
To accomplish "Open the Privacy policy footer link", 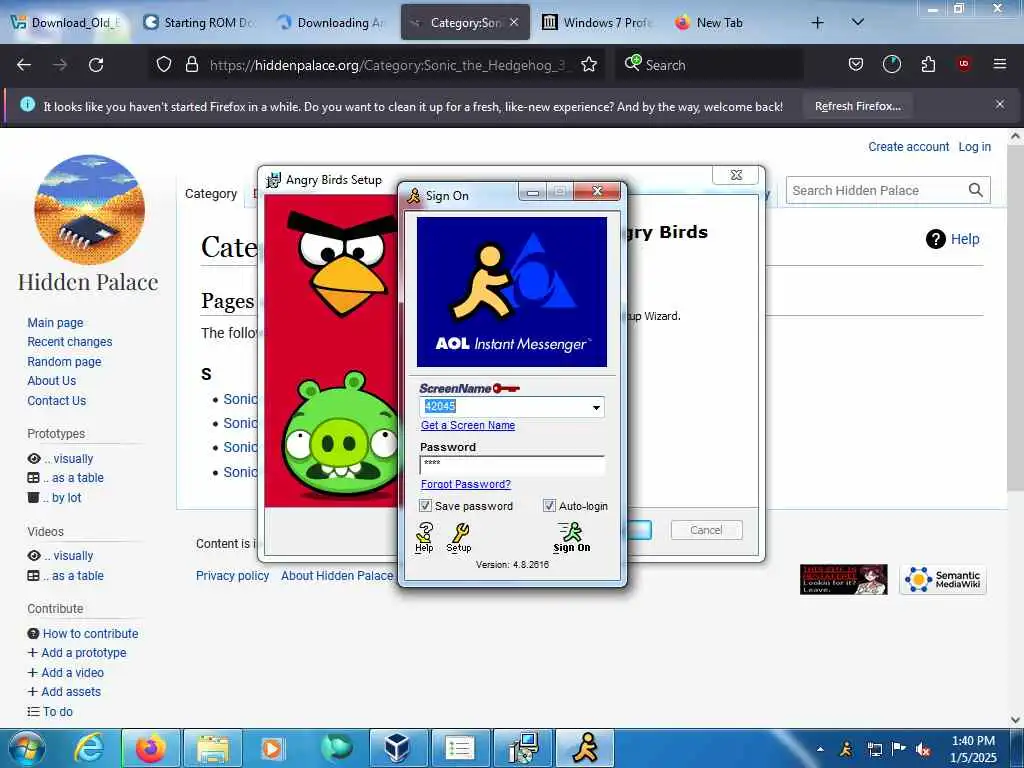I will (232, 575).
